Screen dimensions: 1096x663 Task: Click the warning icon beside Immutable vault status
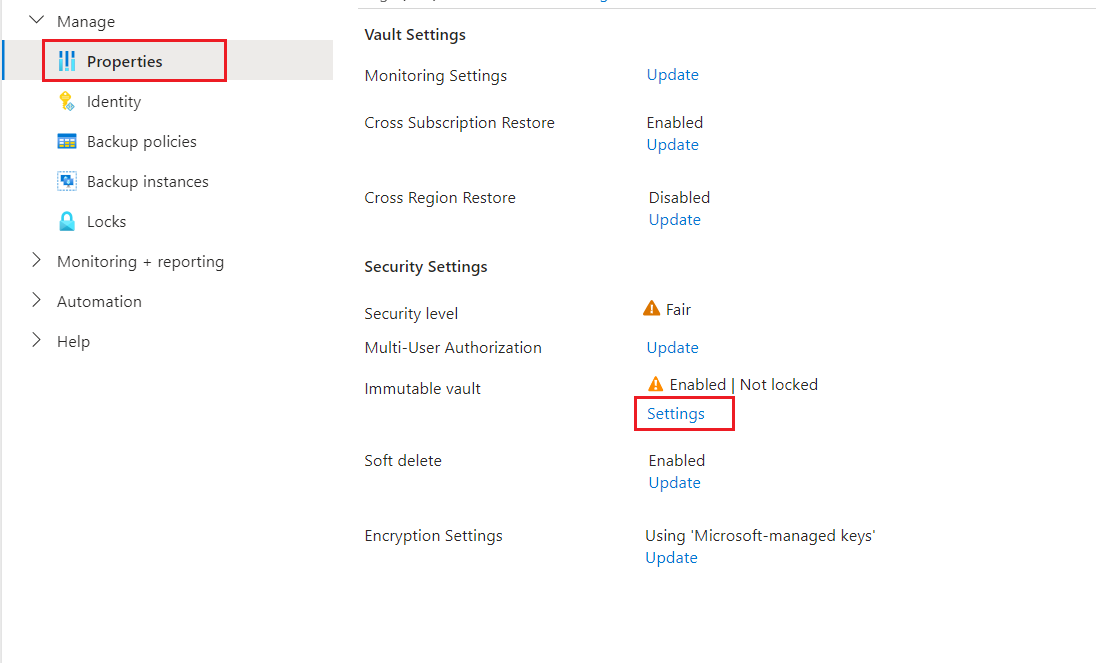click(x=655, y=383)
